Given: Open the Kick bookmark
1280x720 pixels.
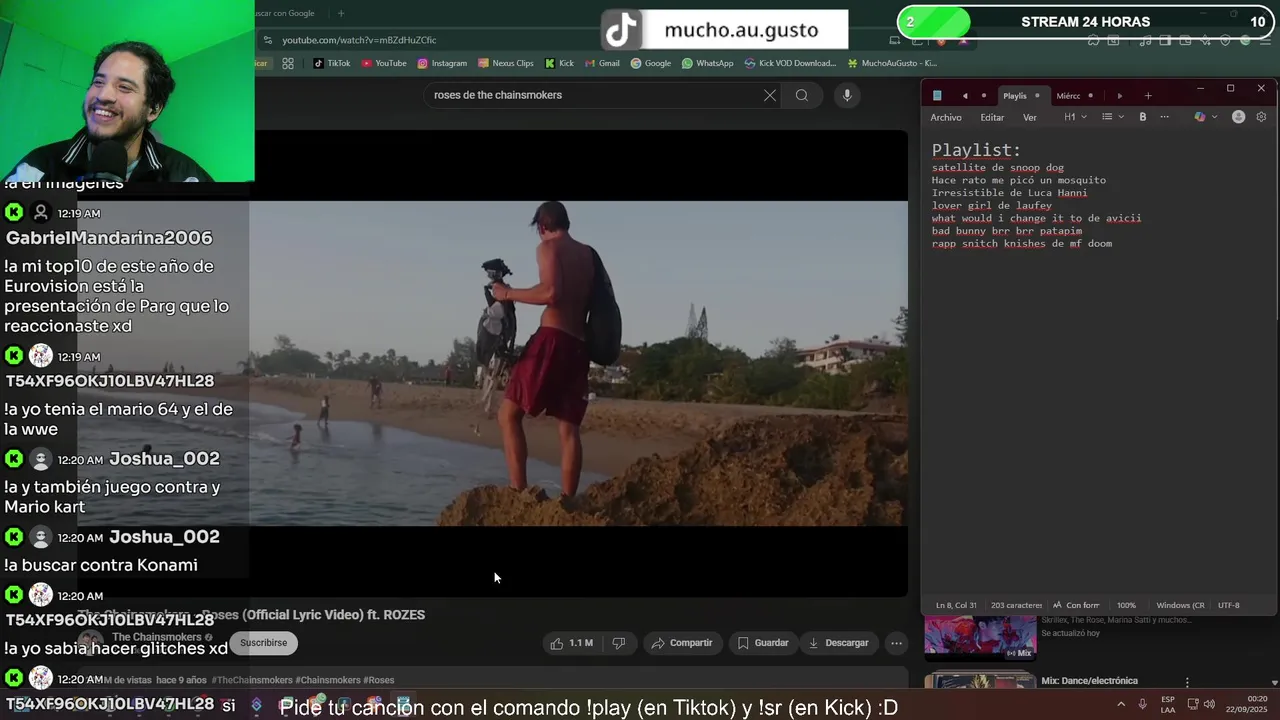Looking at the screenshot, I should click(x=559, y=63).
